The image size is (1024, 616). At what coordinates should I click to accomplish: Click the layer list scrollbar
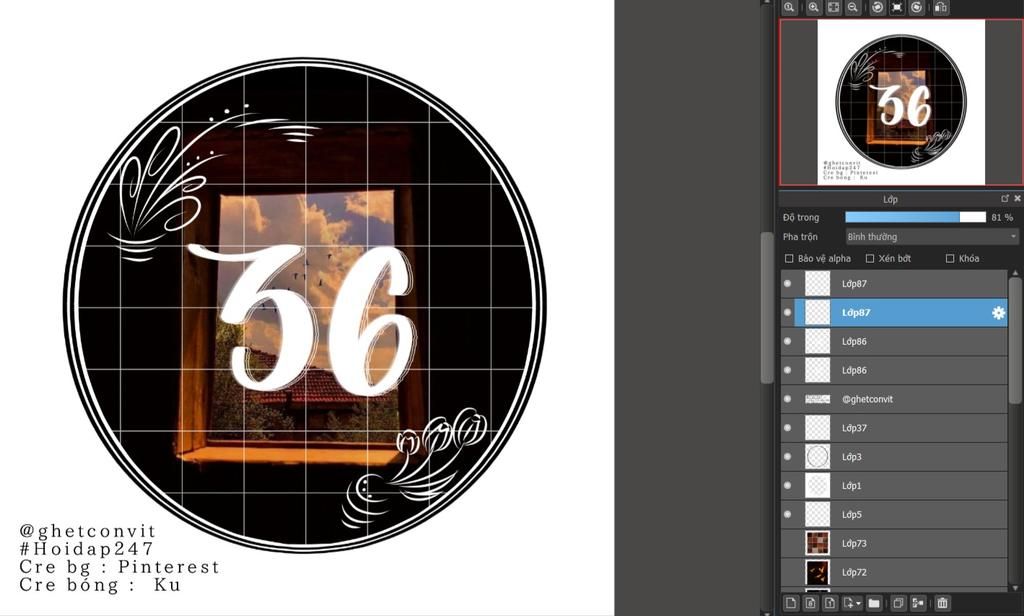coord(1014,340)
